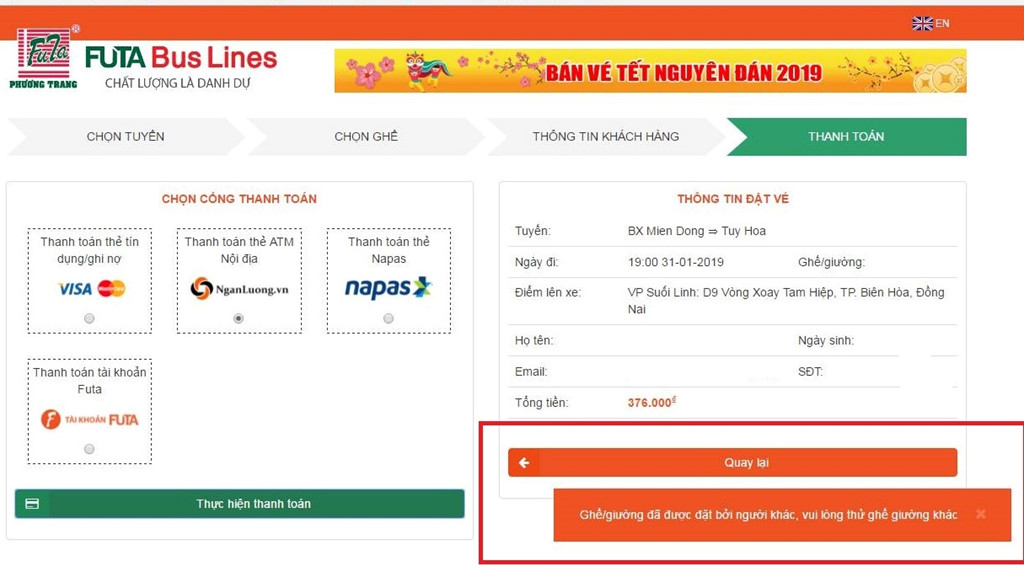The height and width of the screenshot is (577, 1024).
Task: Select the Napas card payment radio button
Action: (389, 319)
